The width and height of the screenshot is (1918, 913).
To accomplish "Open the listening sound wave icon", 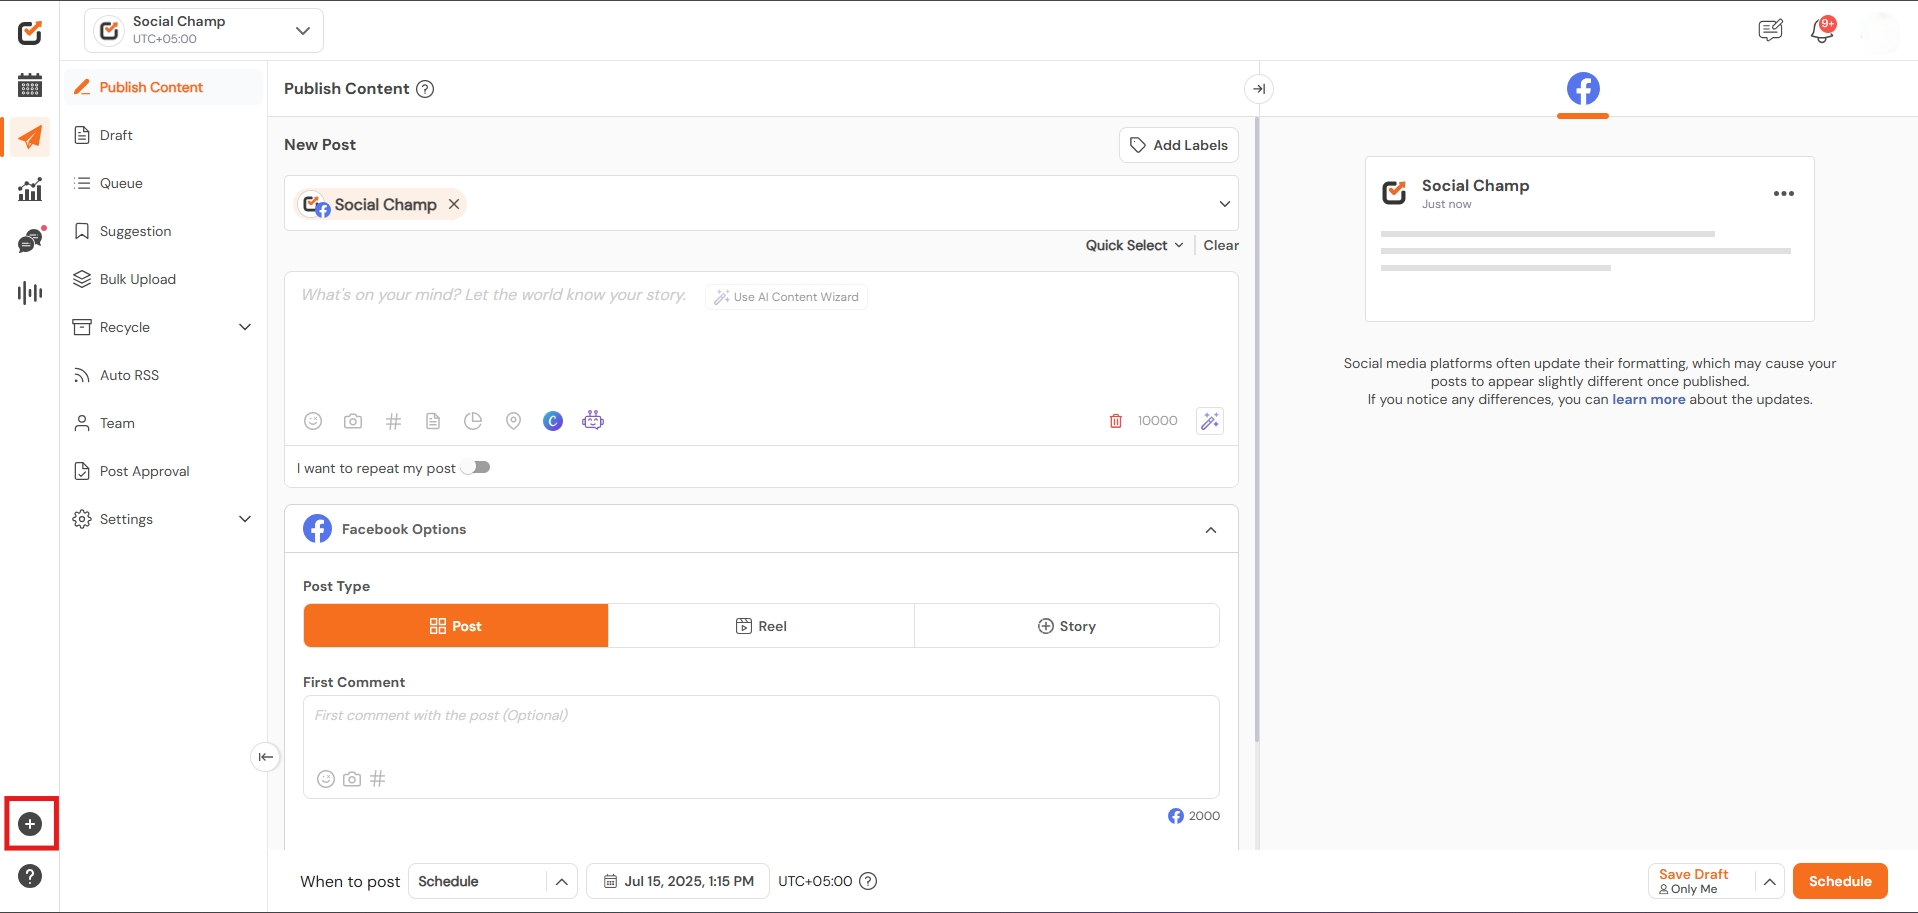I will tap(30, 293).
